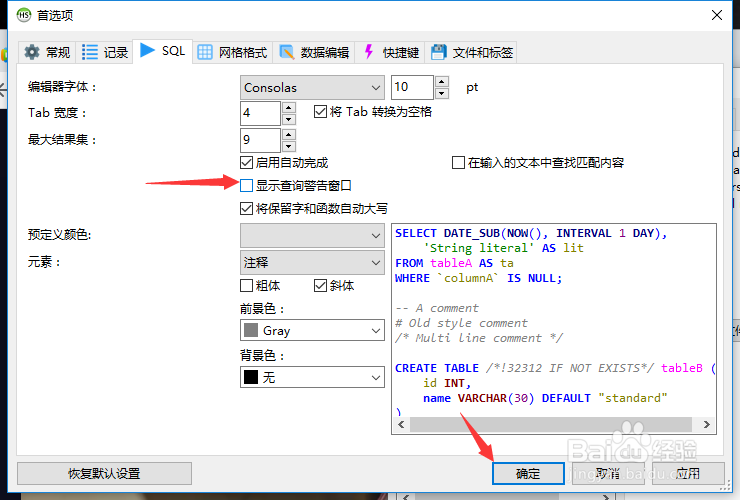Decrease 最大结果集 value with down arrow

click(x=289, y=146)
